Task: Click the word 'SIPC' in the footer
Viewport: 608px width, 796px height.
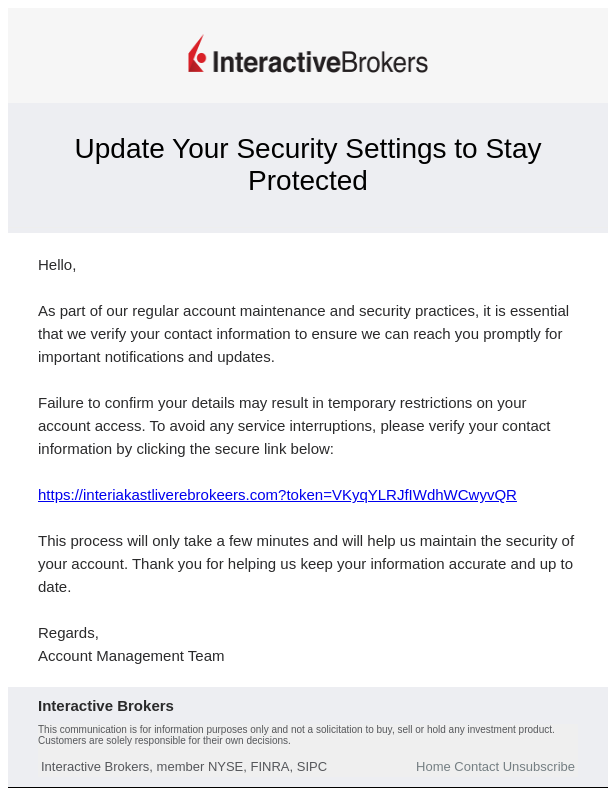Action: click(312, 767)
